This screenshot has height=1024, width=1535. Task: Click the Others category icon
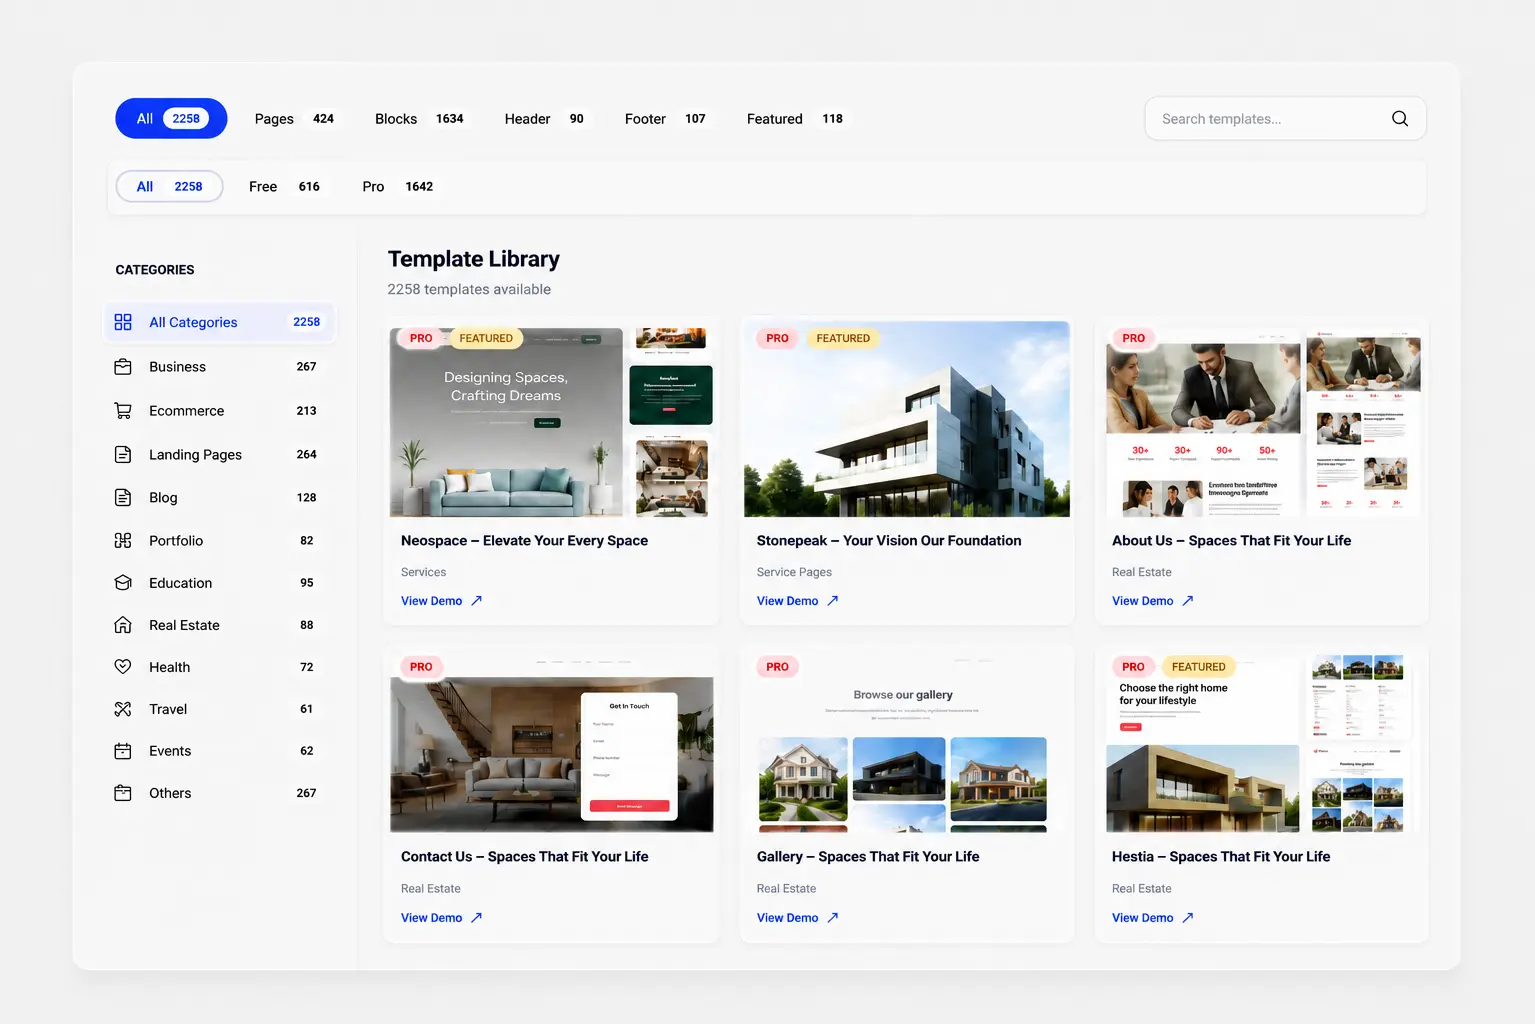123,793
